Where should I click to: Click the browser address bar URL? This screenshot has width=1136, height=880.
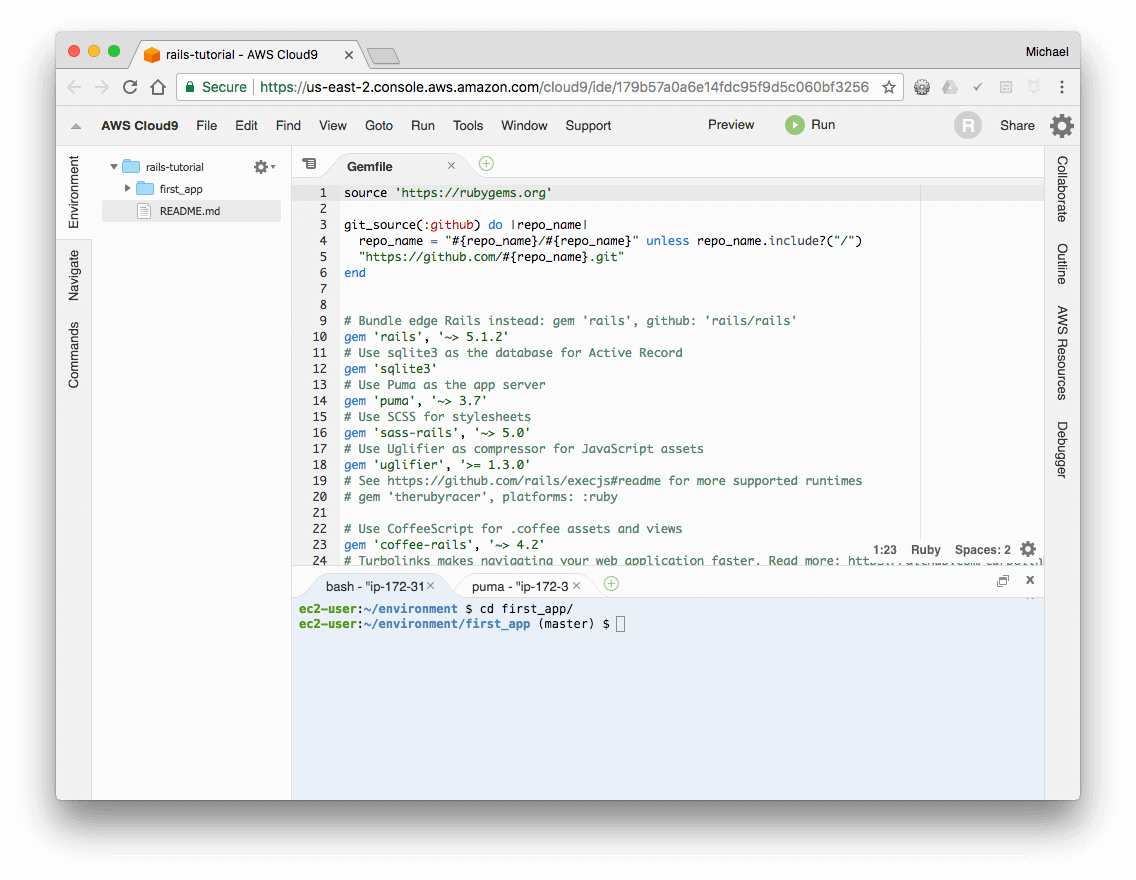[564, 87]
